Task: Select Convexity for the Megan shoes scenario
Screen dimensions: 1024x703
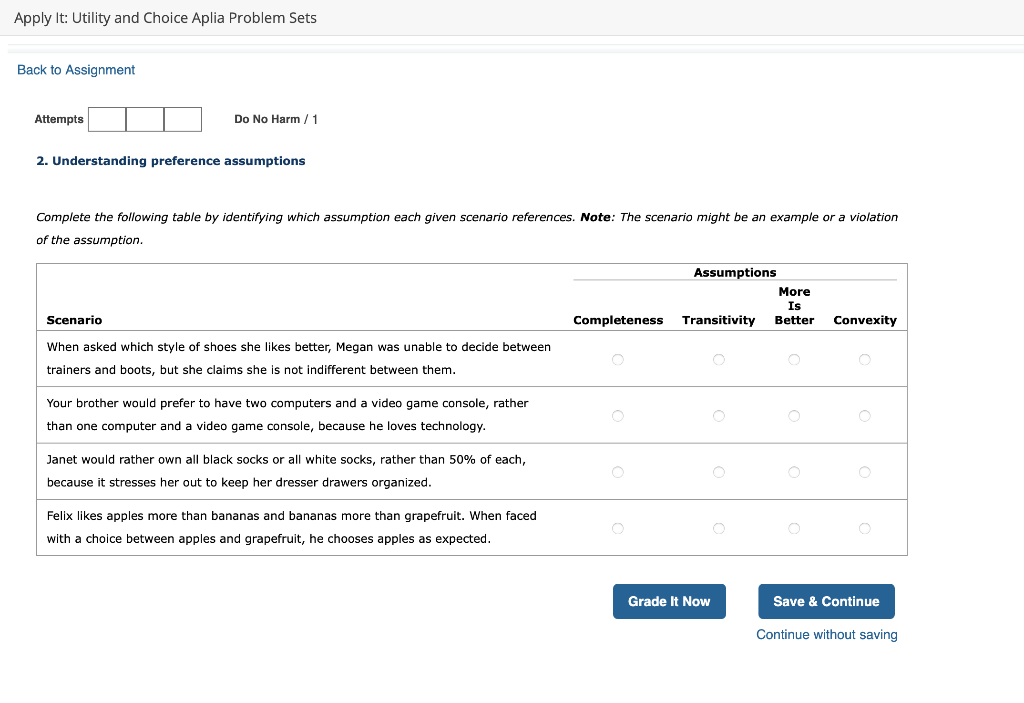Action: pyautogui.click(x=864, y=358)
